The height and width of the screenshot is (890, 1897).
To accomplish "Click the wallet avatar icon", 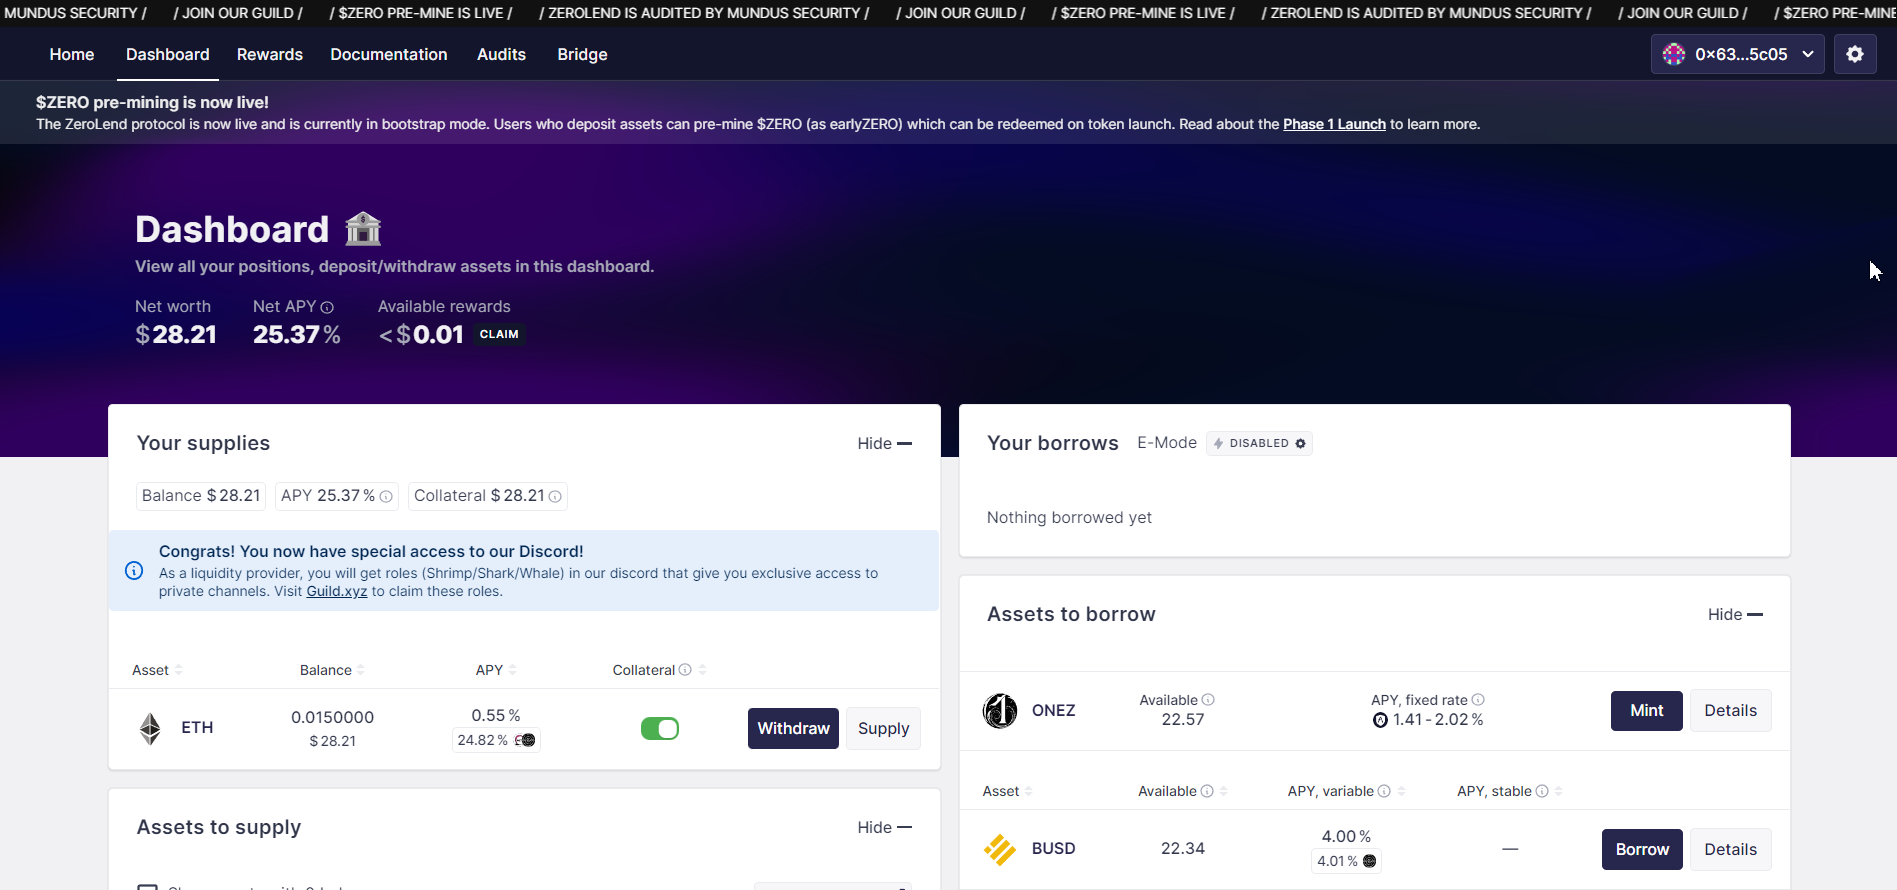I will (x=1674, y=54).
